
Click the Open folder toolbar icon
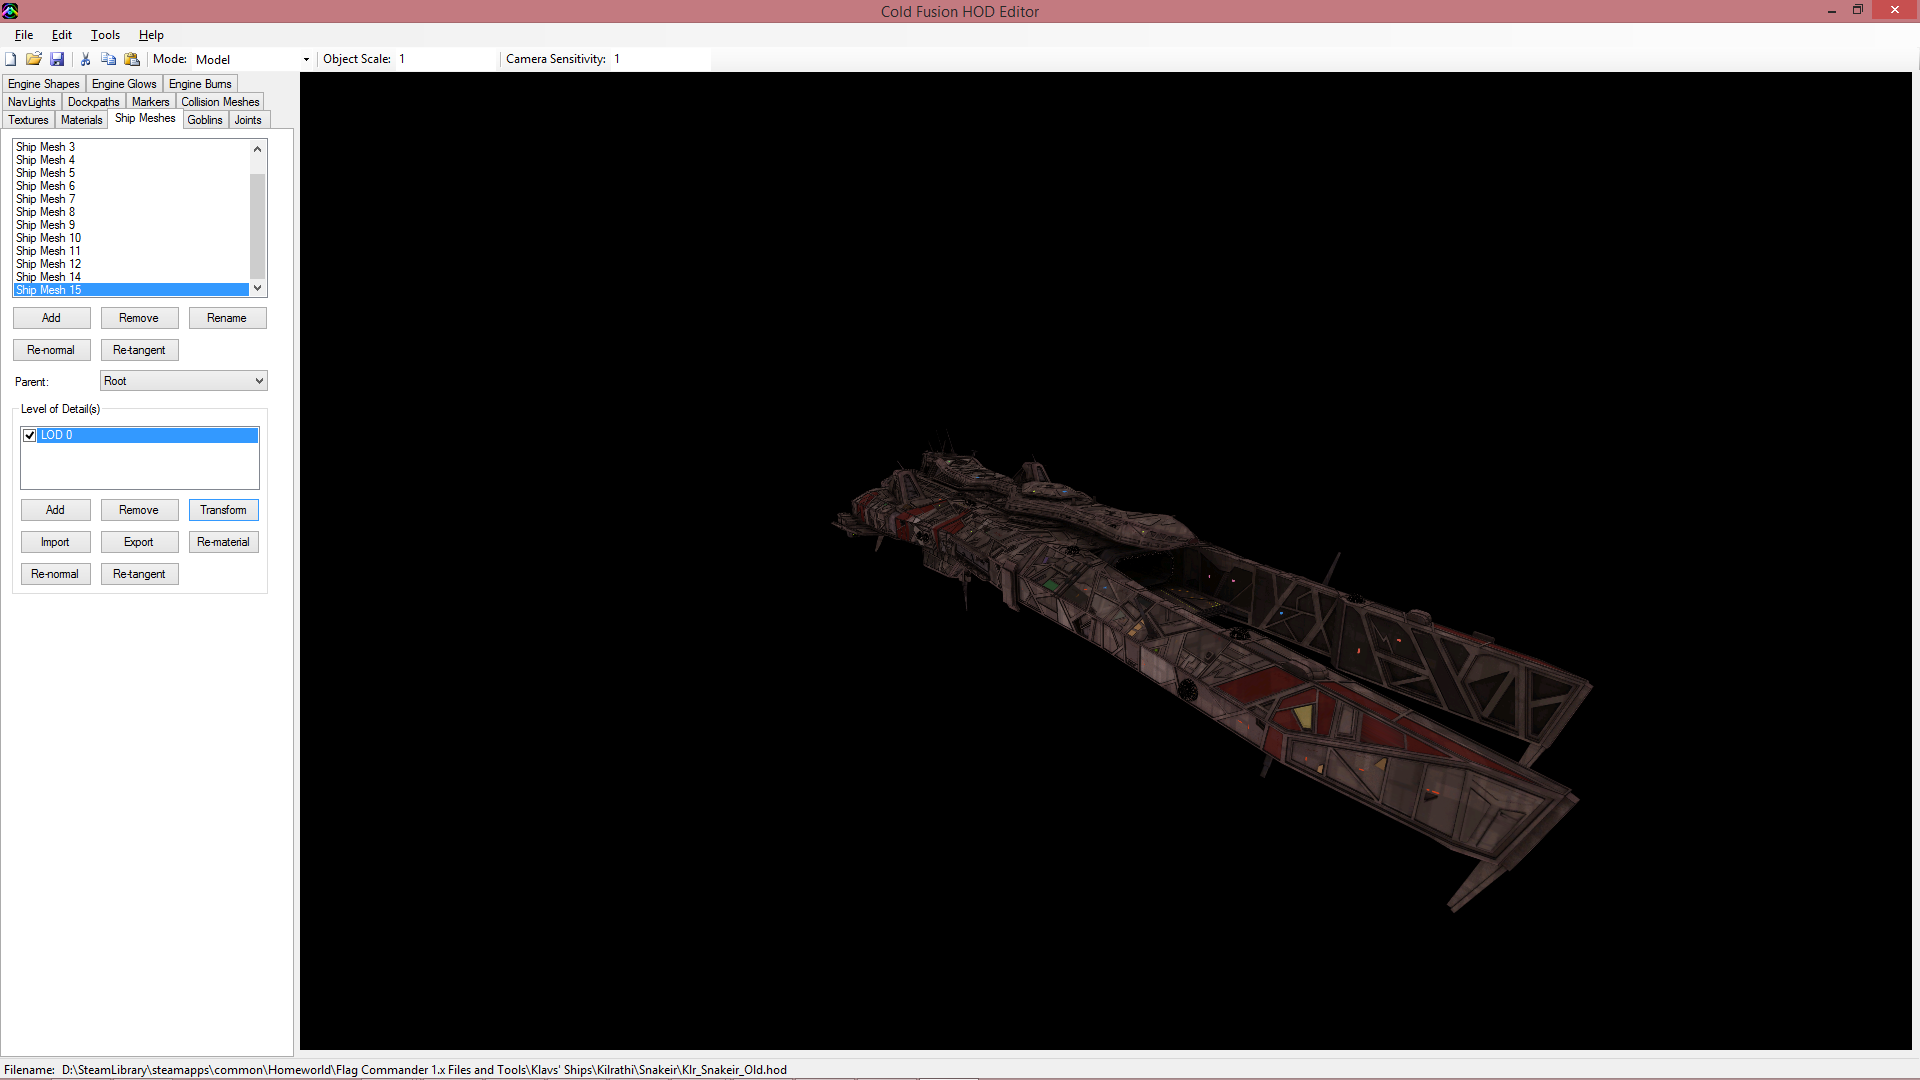tap(34, 59)
